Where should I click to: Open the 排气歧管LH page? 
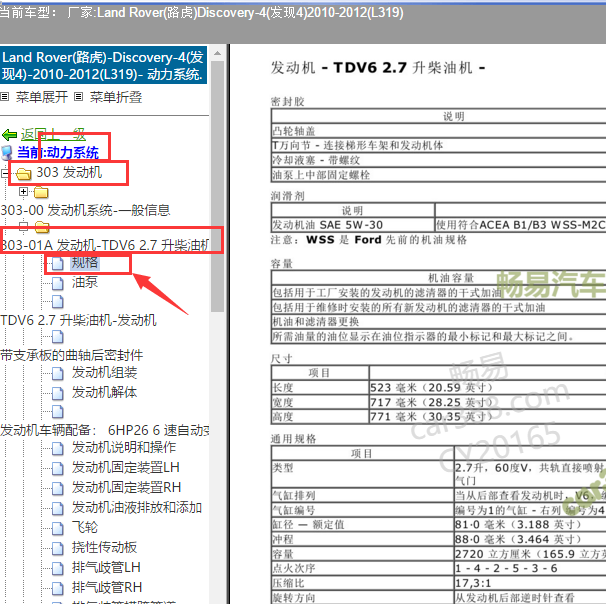click(106, 568)
